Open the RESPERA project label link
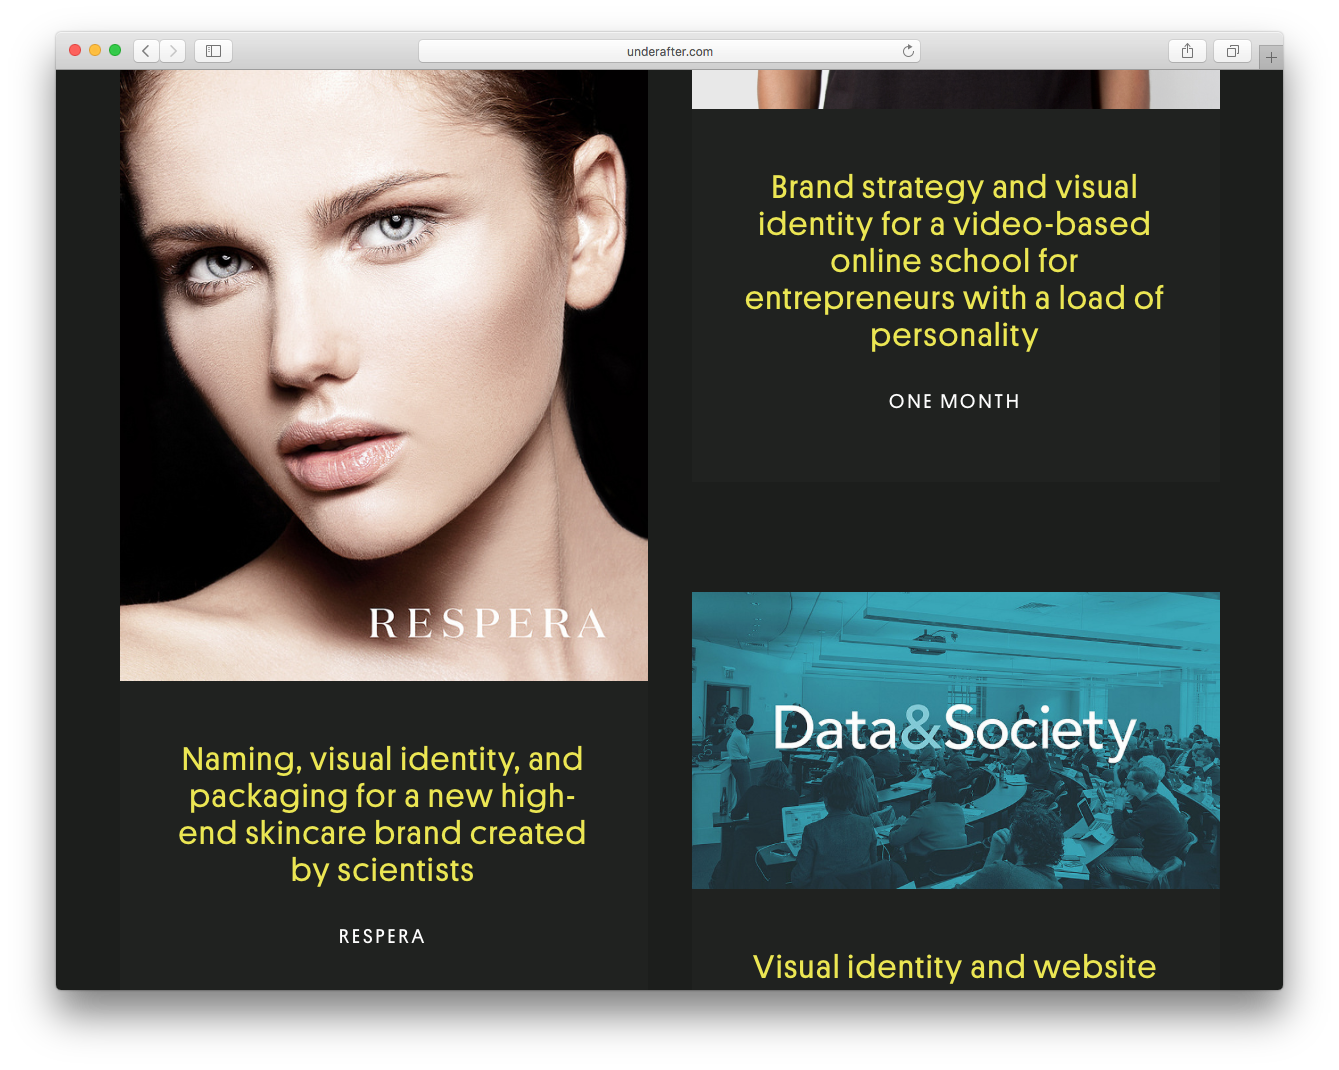Image resolution: width=1339 pixels, height=1070 pixels. click(382, 936)
